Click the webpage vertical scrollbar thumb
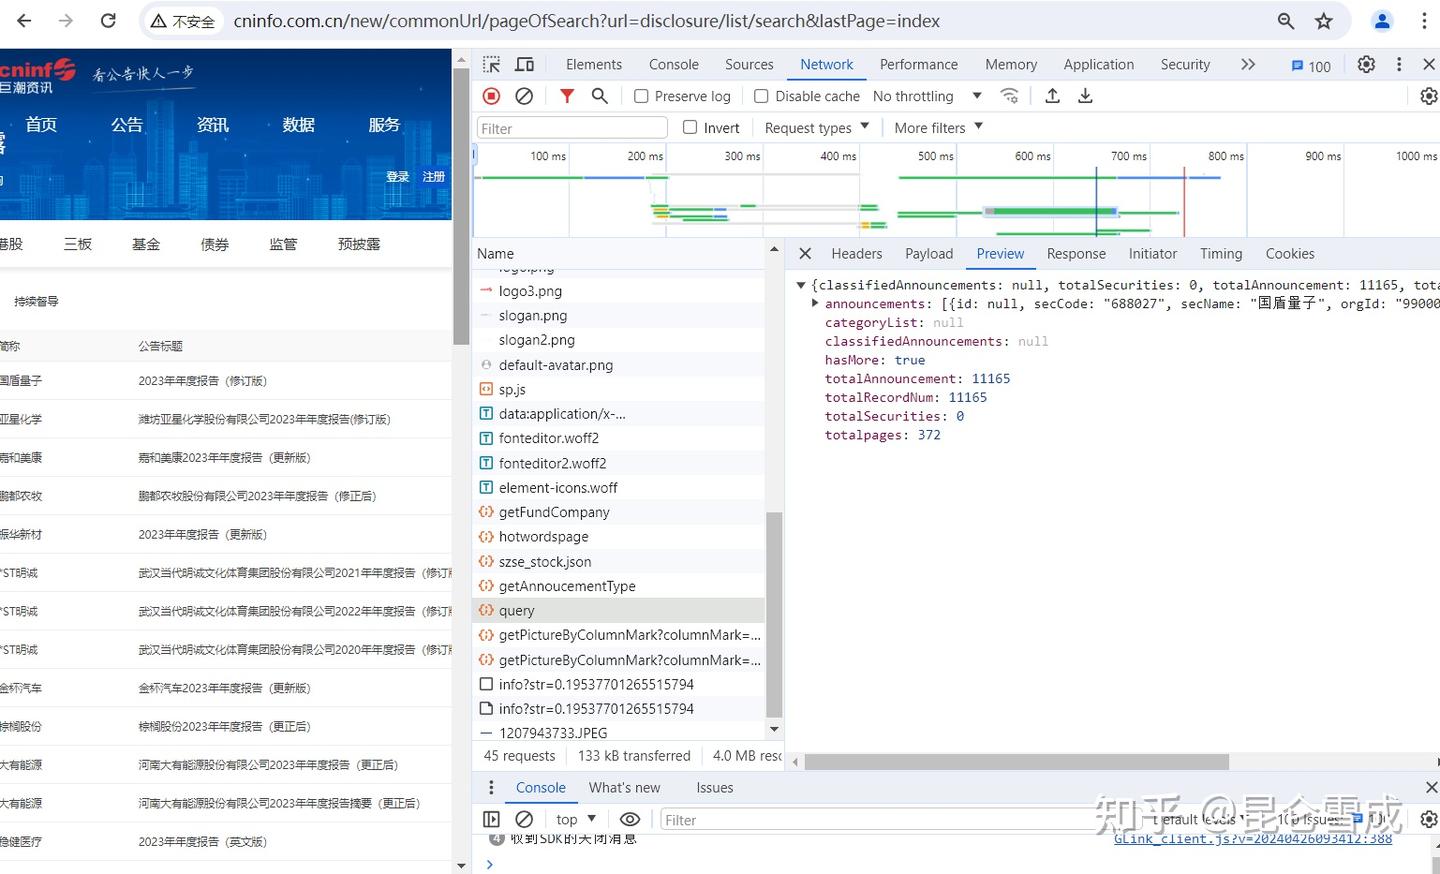 [x=461, y=206]
